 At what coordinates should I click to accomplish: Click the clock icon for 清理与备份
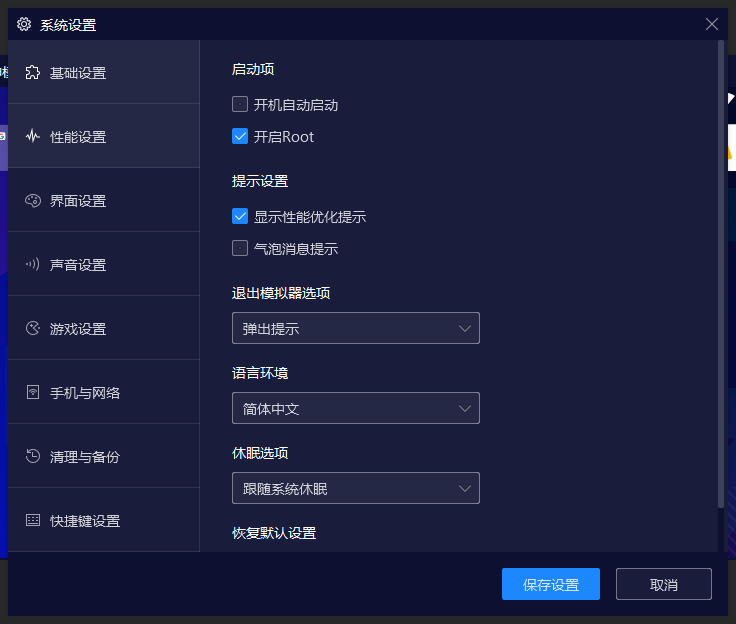pyautogui.click(x=33, y=456)
